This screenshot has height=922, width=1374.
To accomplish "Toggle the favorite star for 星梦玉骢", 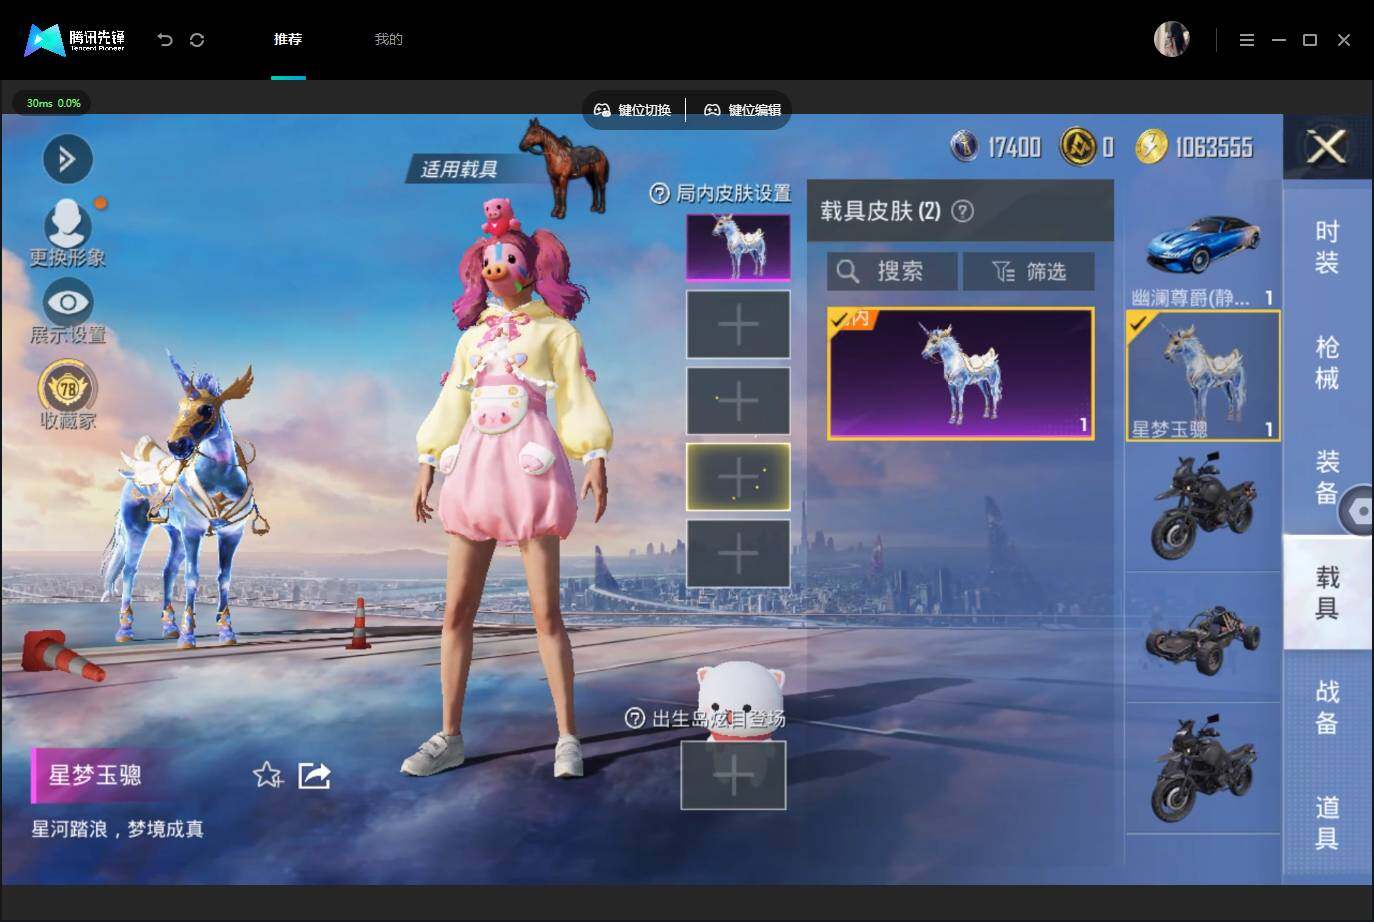I will click(267, 775).
